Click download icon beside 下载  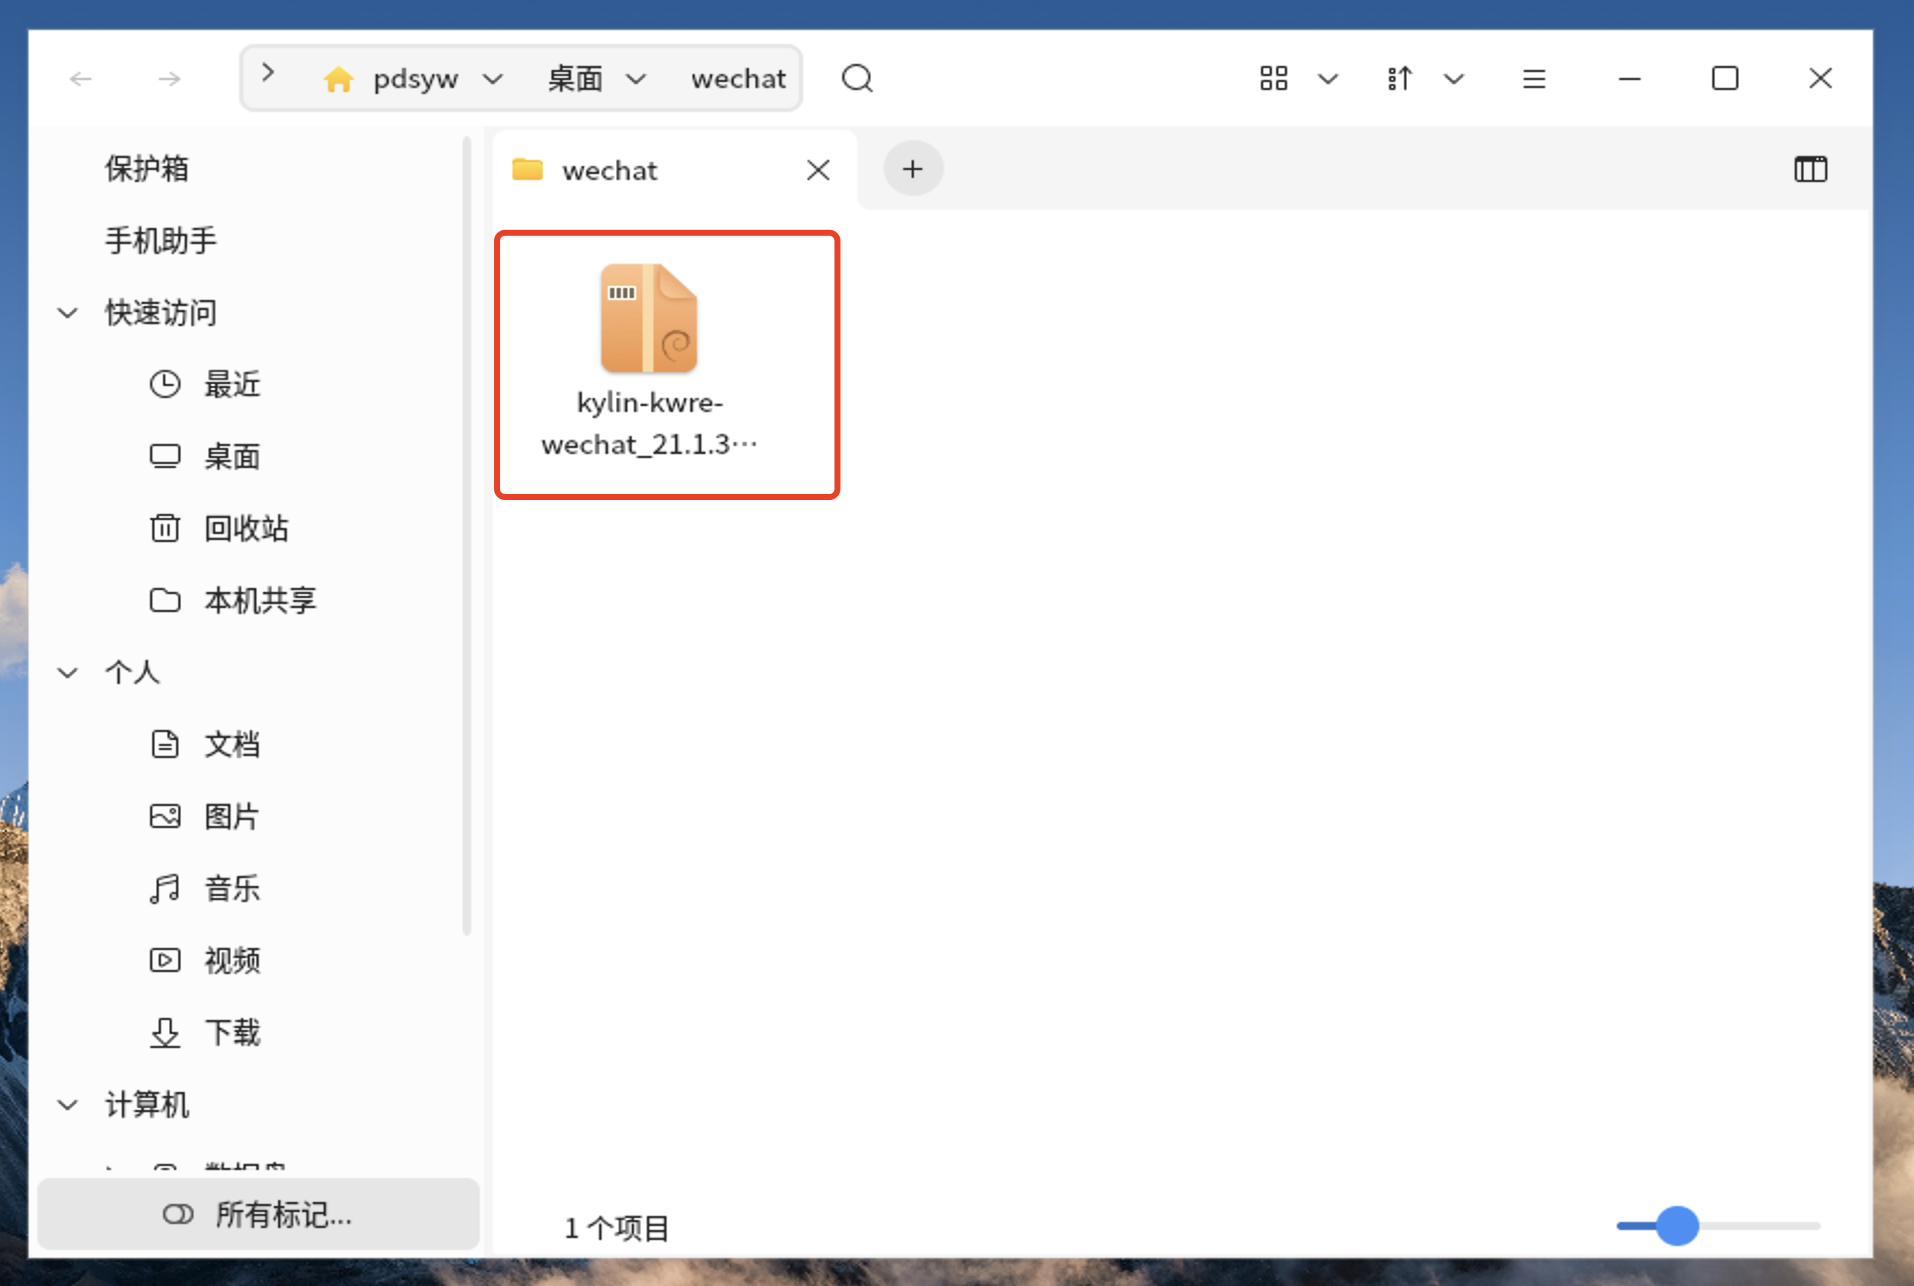(x=165, y=1032)
